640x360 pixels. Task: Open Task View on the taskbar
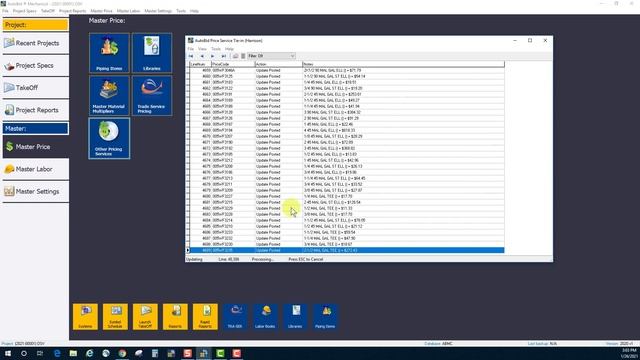(40, 353)
